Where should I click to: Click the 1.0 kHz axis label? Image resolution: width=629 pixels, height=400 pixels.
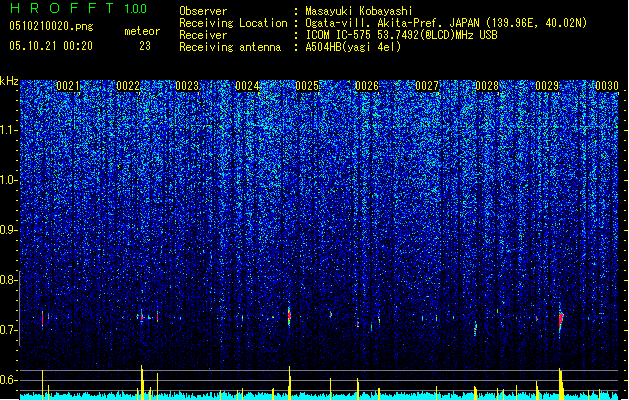pyautogui.click(x=8, y=180)
